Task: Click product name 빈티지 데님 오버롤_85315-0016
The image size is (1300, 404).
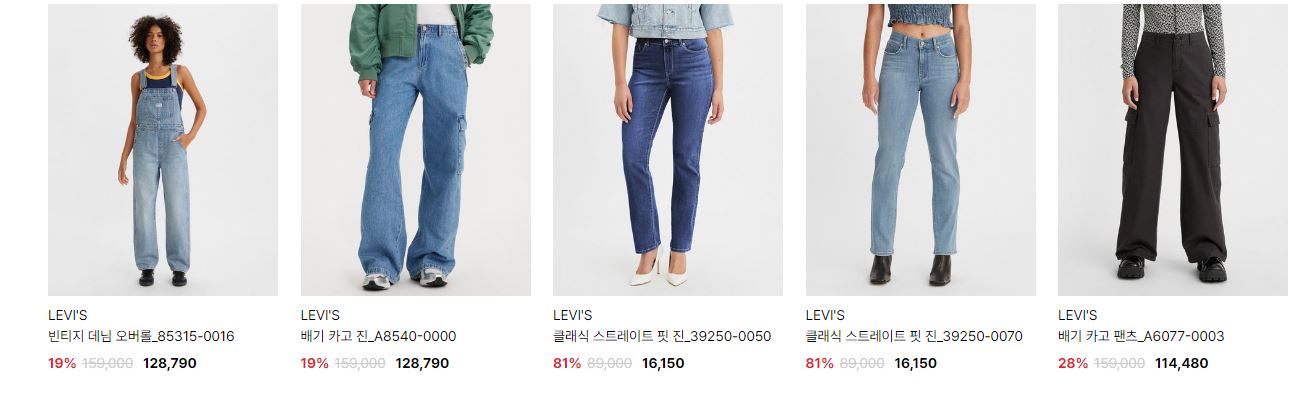Action: pyautogui.click(x=141, y=336)
